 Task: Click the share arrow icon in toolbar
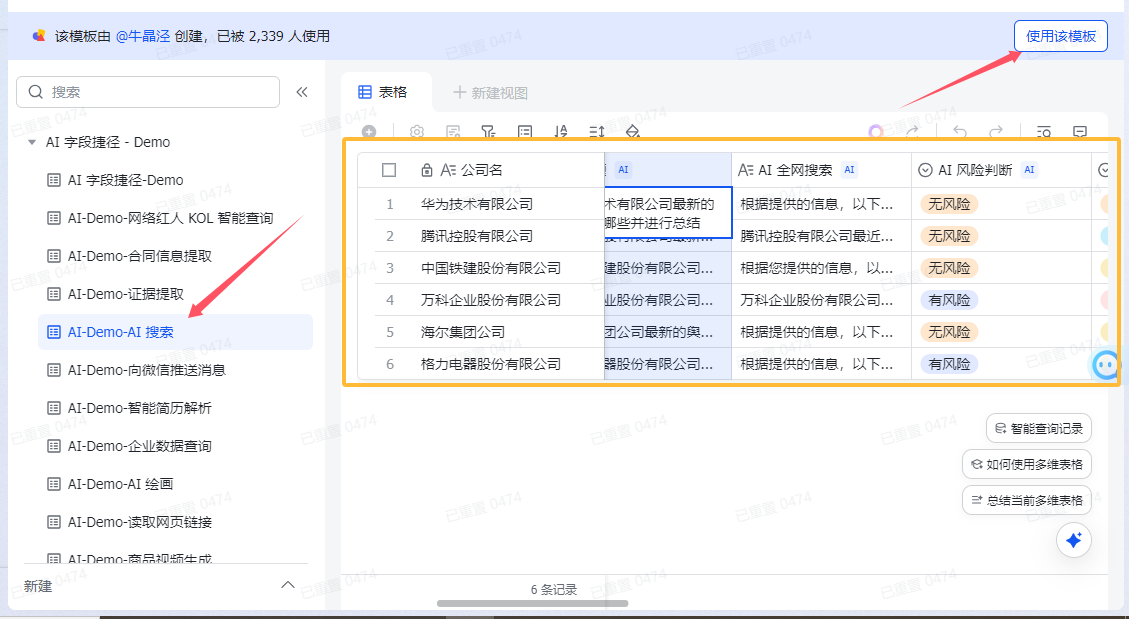pos(912,132)
